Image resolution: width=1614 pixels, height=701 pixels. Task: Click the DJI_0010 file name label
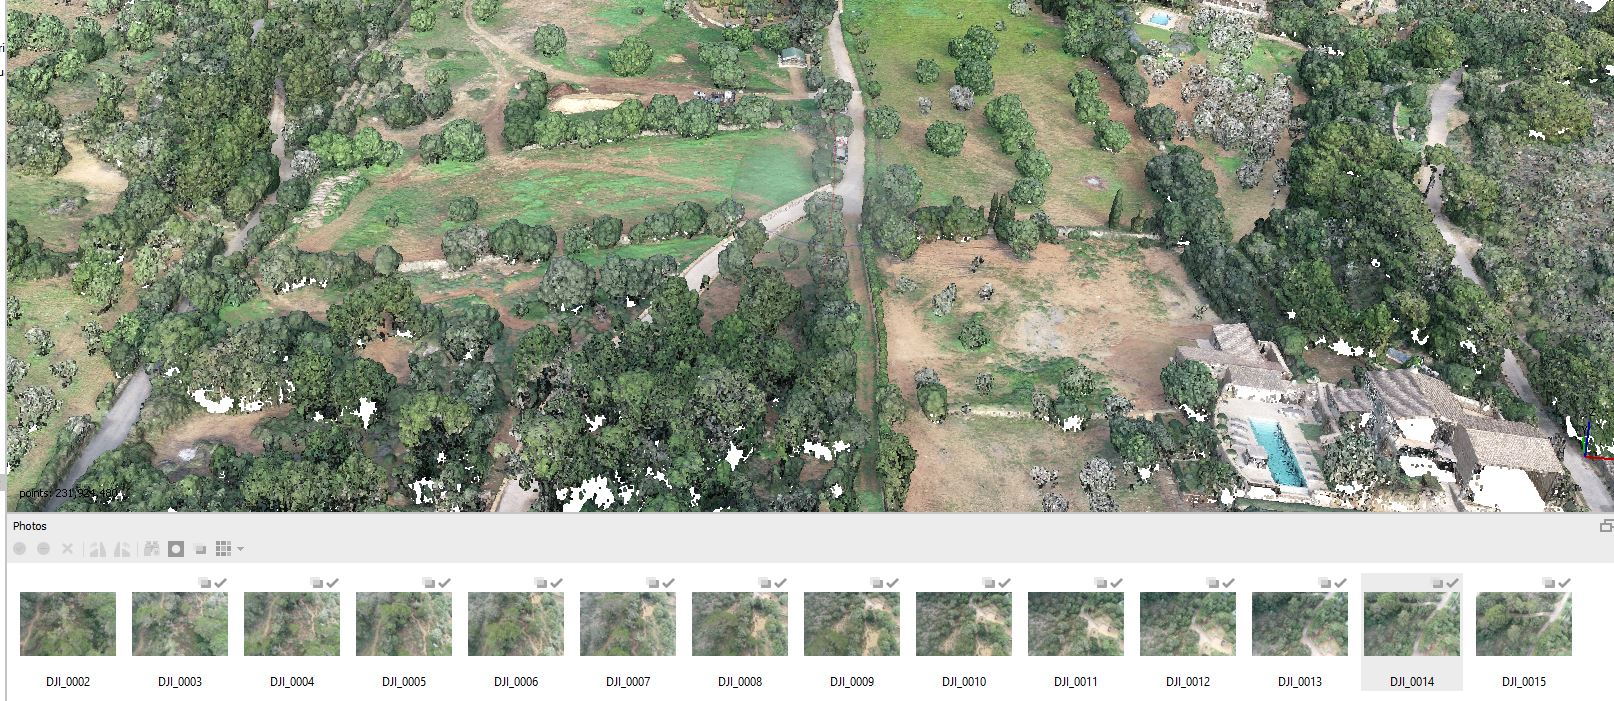click(964, 682)
